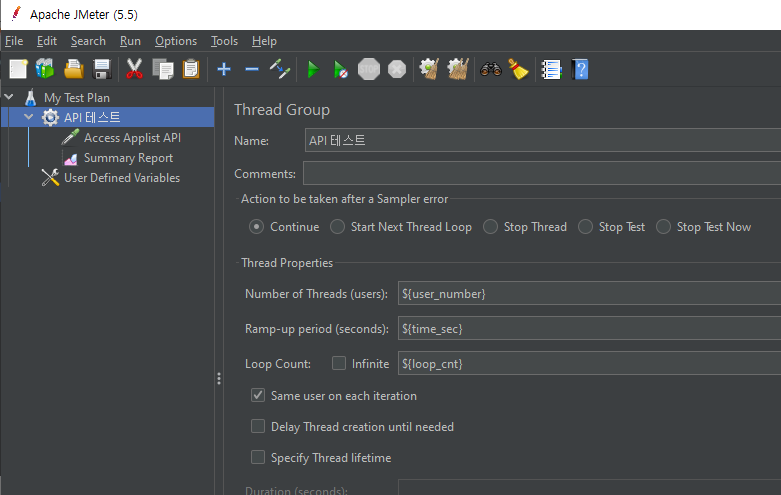Click Start no pauses icon
This screenshot has height=495, width=781.
tap(341, 70)
